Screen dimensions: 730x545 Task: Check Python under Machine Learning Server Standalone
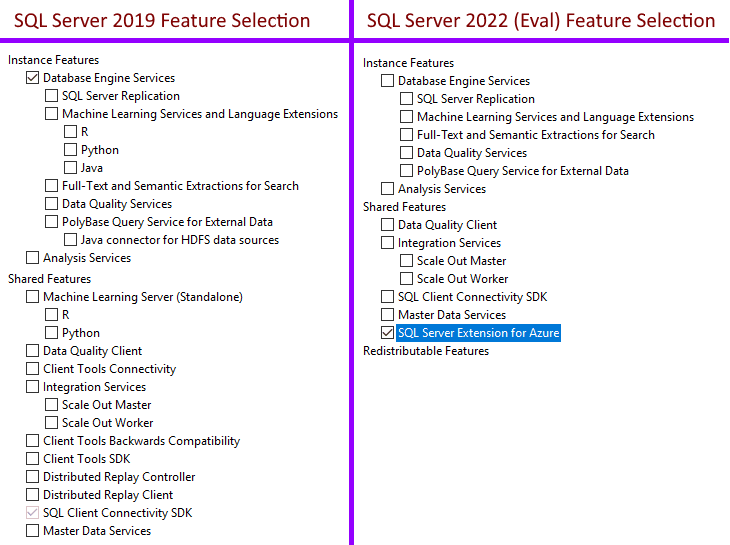(x=51, y=333)
